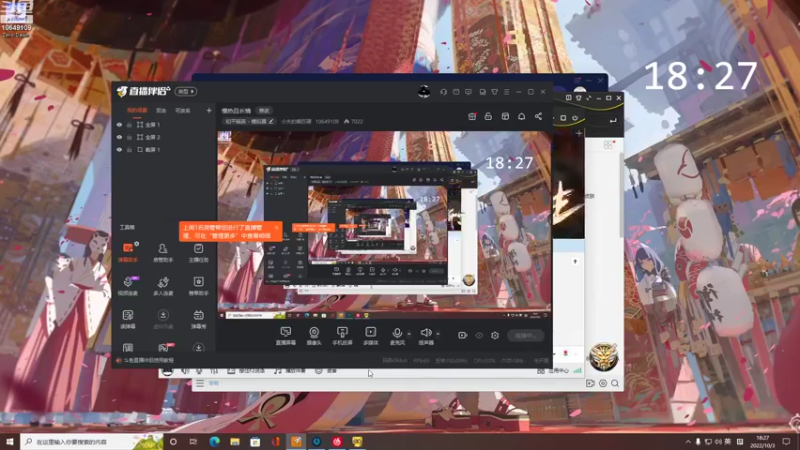Open Microsoft Edge from the taskbar
The image size is (800, 450).
coord(214,441)
